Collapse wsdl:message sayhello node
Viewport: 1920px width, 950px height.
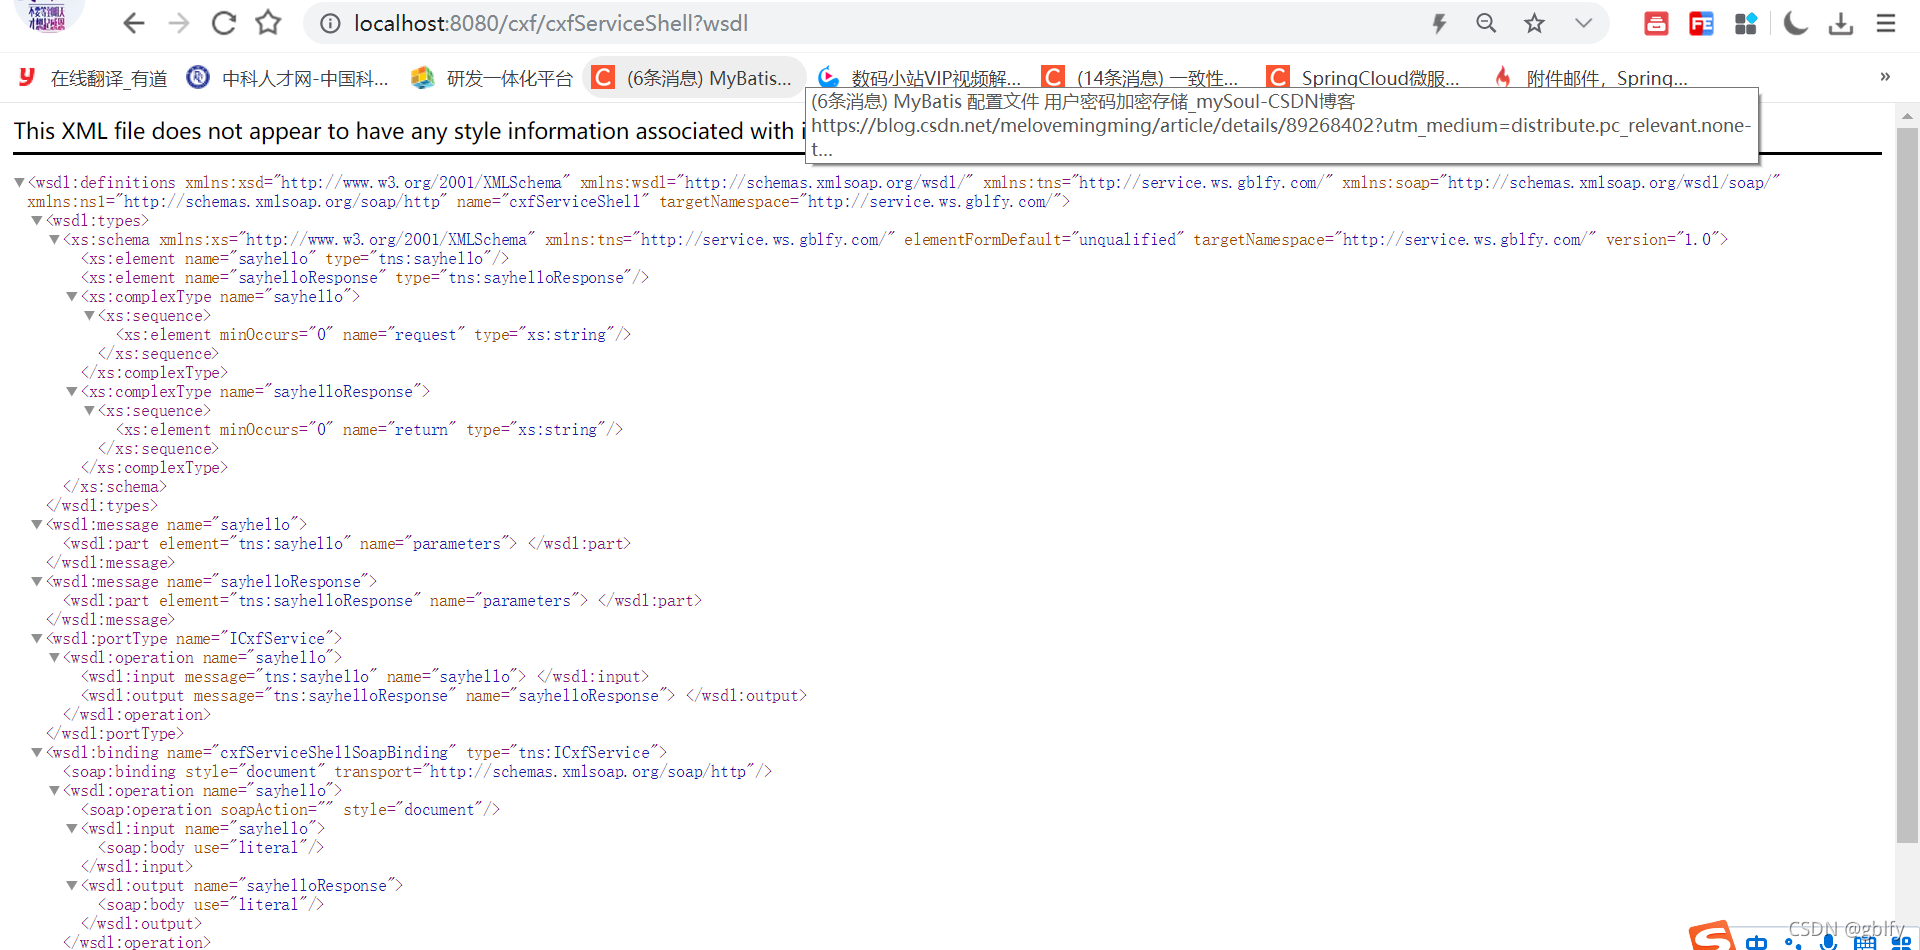click(x=37, y=524)
